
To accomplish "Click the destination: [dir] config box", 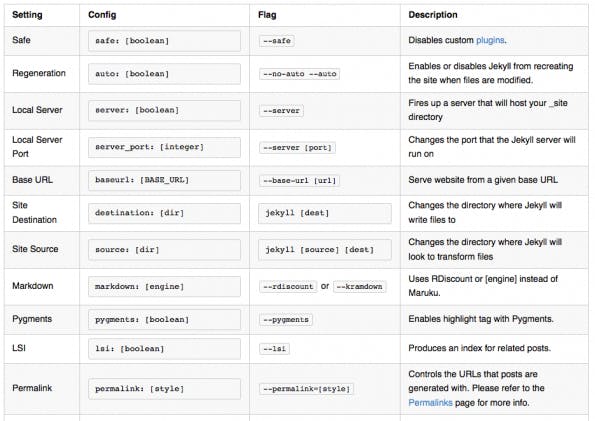I will click(x=164, y=213).
